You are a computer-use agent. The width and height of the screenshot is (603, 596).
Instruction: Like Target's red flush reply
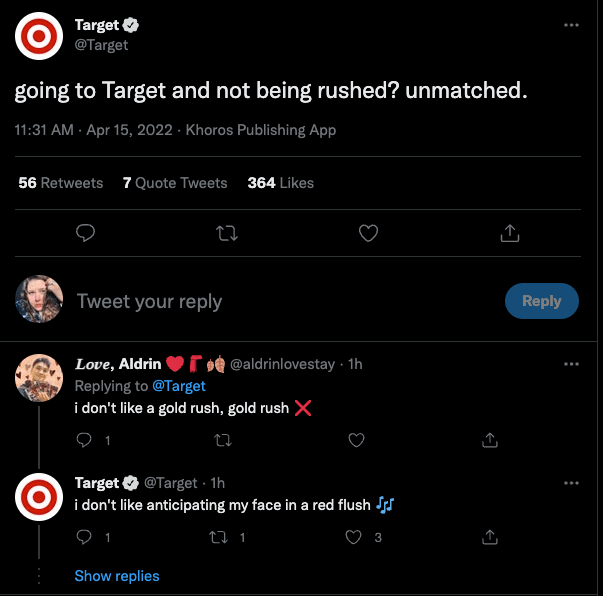(x=352, y=537)
